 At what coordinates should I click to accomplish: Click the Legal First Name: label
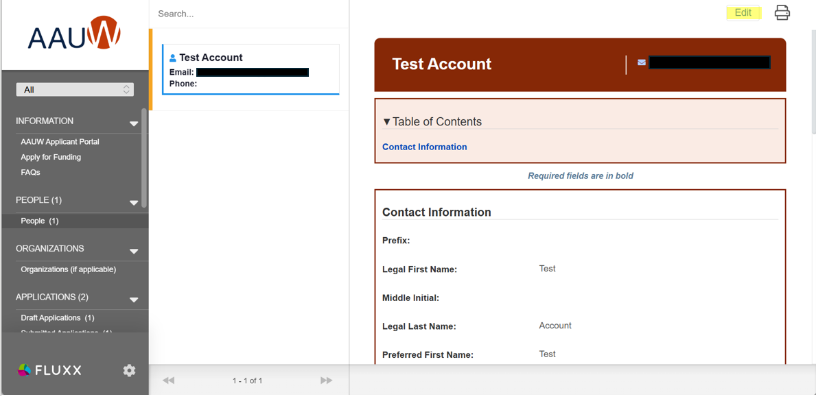[419, 270]
